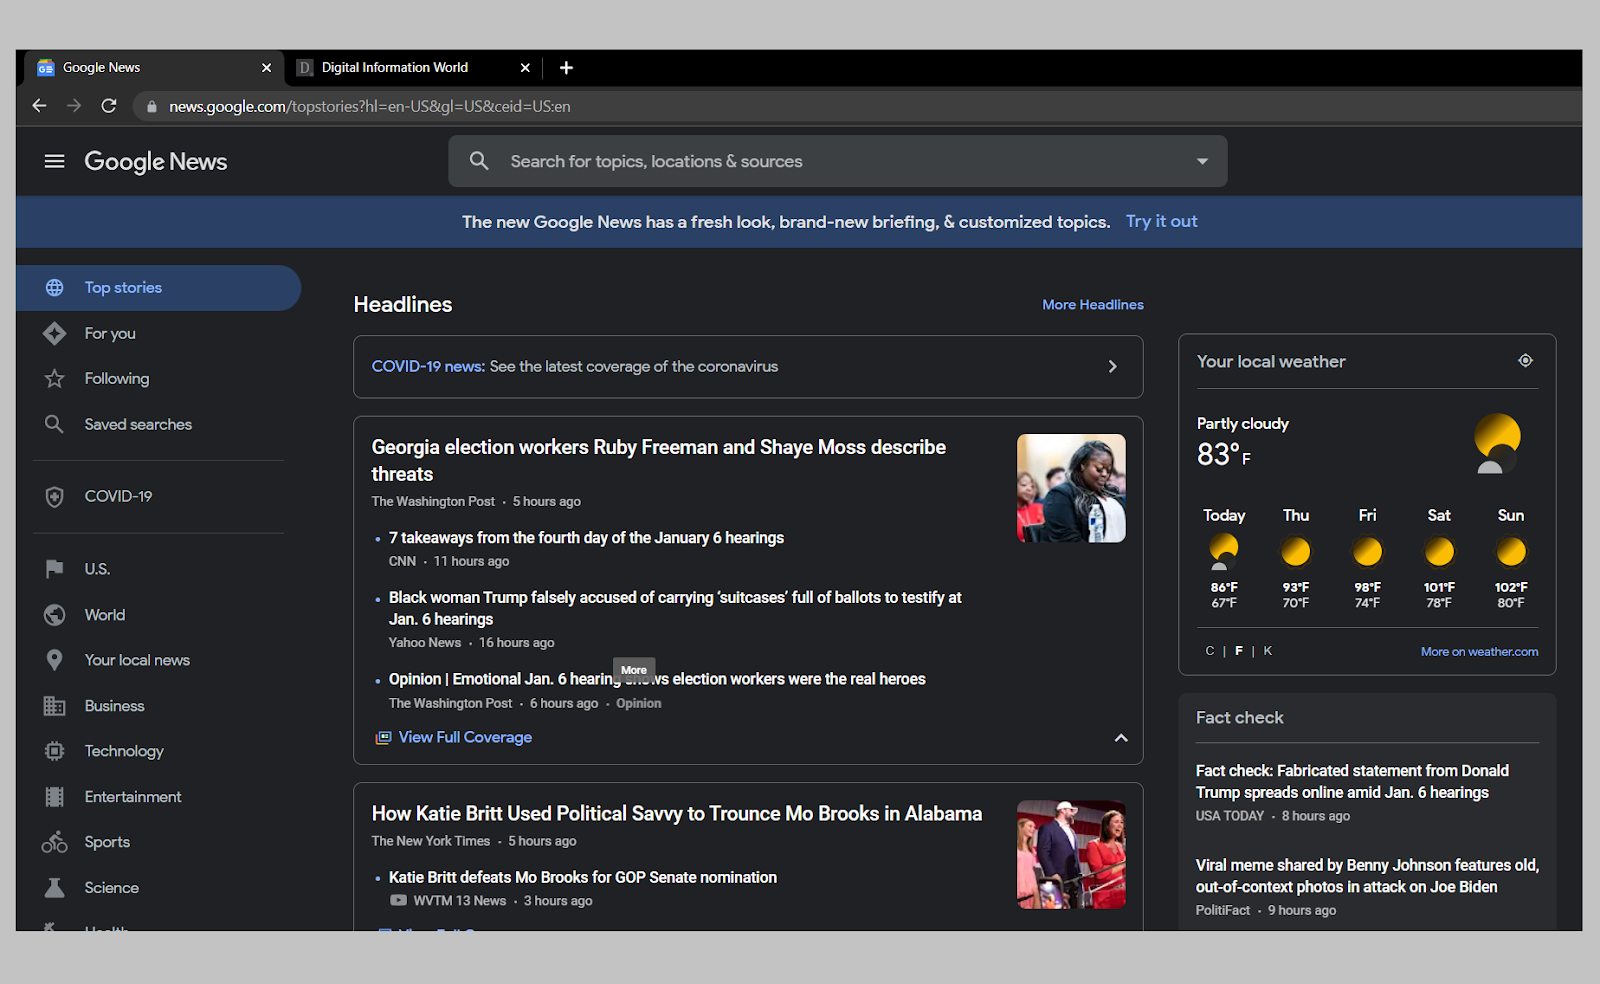Click the Google News logo
This screenshot has width=1600, height=984.
click(x=156, y=161)
